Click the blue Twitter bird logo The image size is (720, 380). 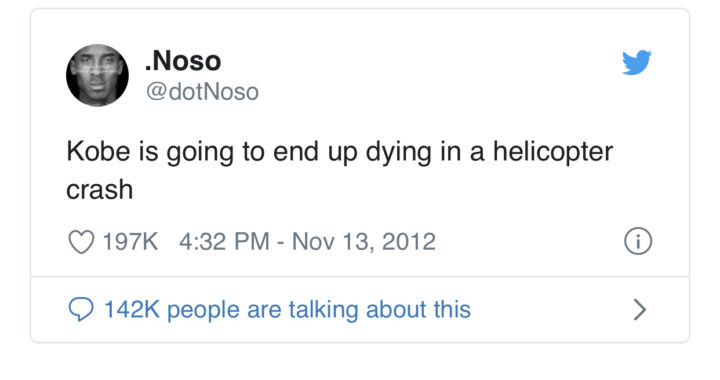tap(637, 62)
